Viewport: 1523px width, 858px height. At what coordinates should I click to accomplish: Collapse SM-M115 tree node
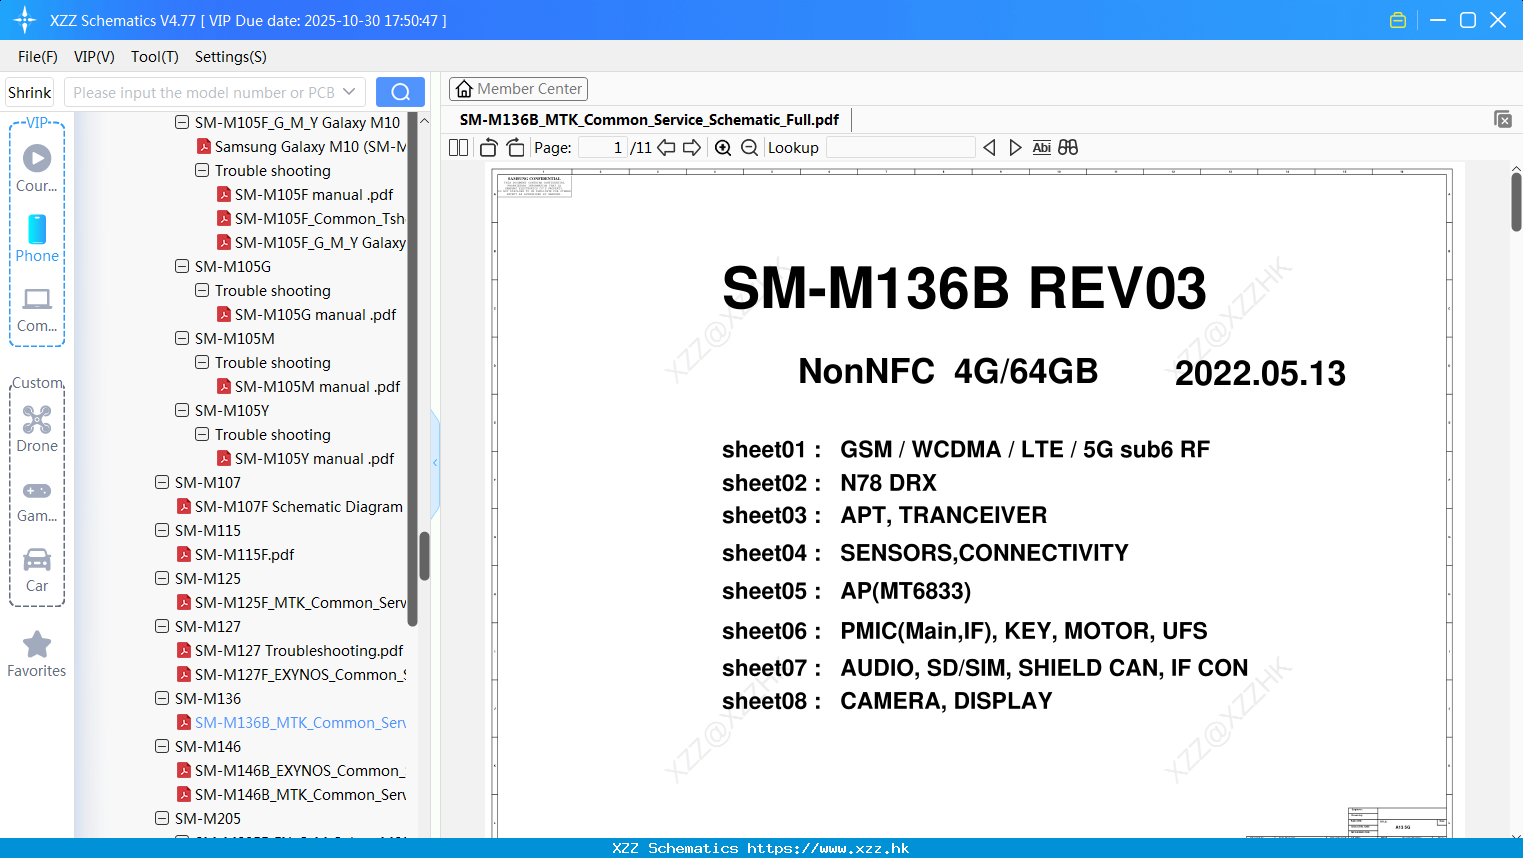coord(162,530)
